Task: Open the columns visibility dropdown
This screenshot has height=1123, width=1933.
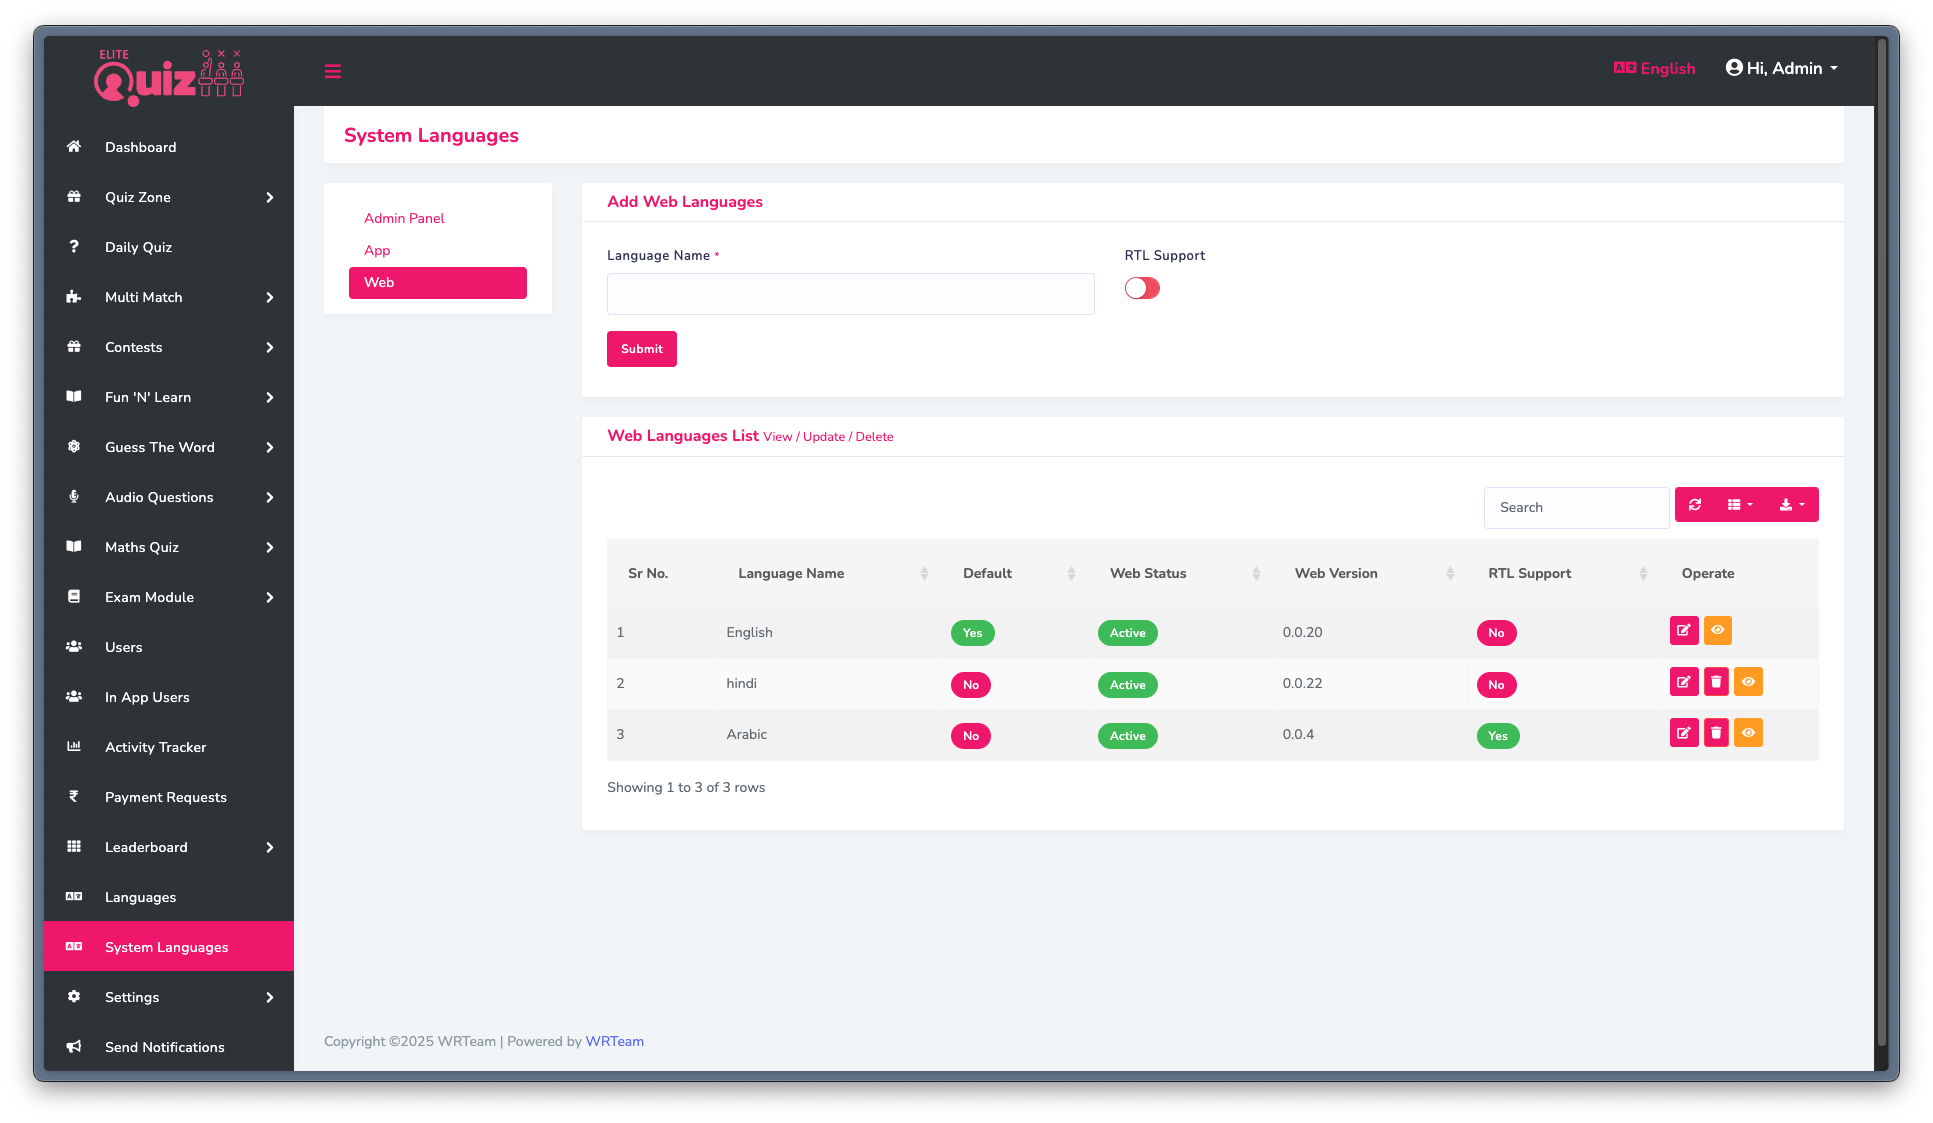Action: pos(1740,505)
